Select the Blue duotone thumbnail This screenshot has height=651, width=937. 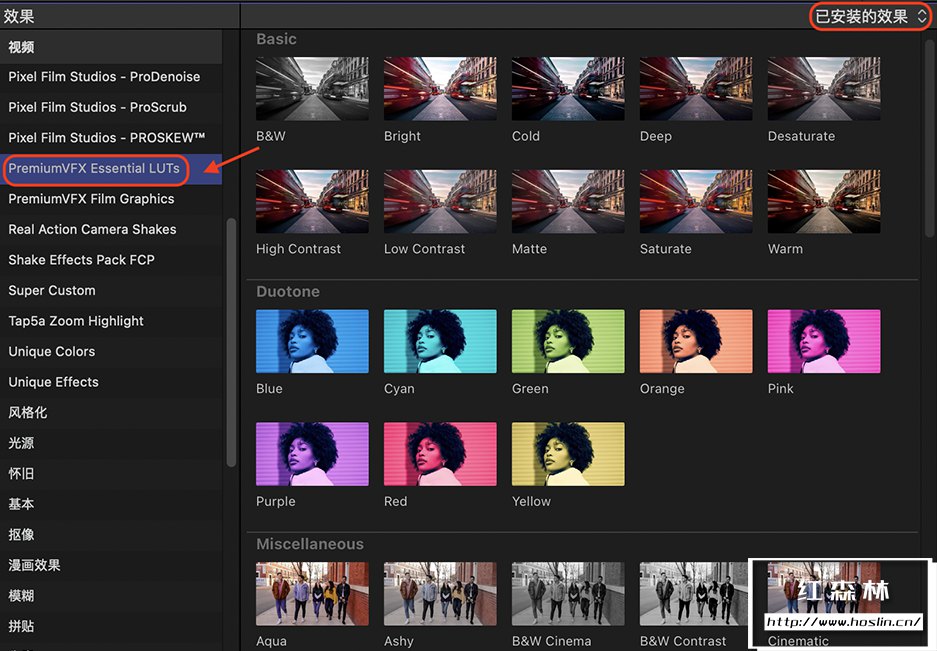tap(312, 341)
